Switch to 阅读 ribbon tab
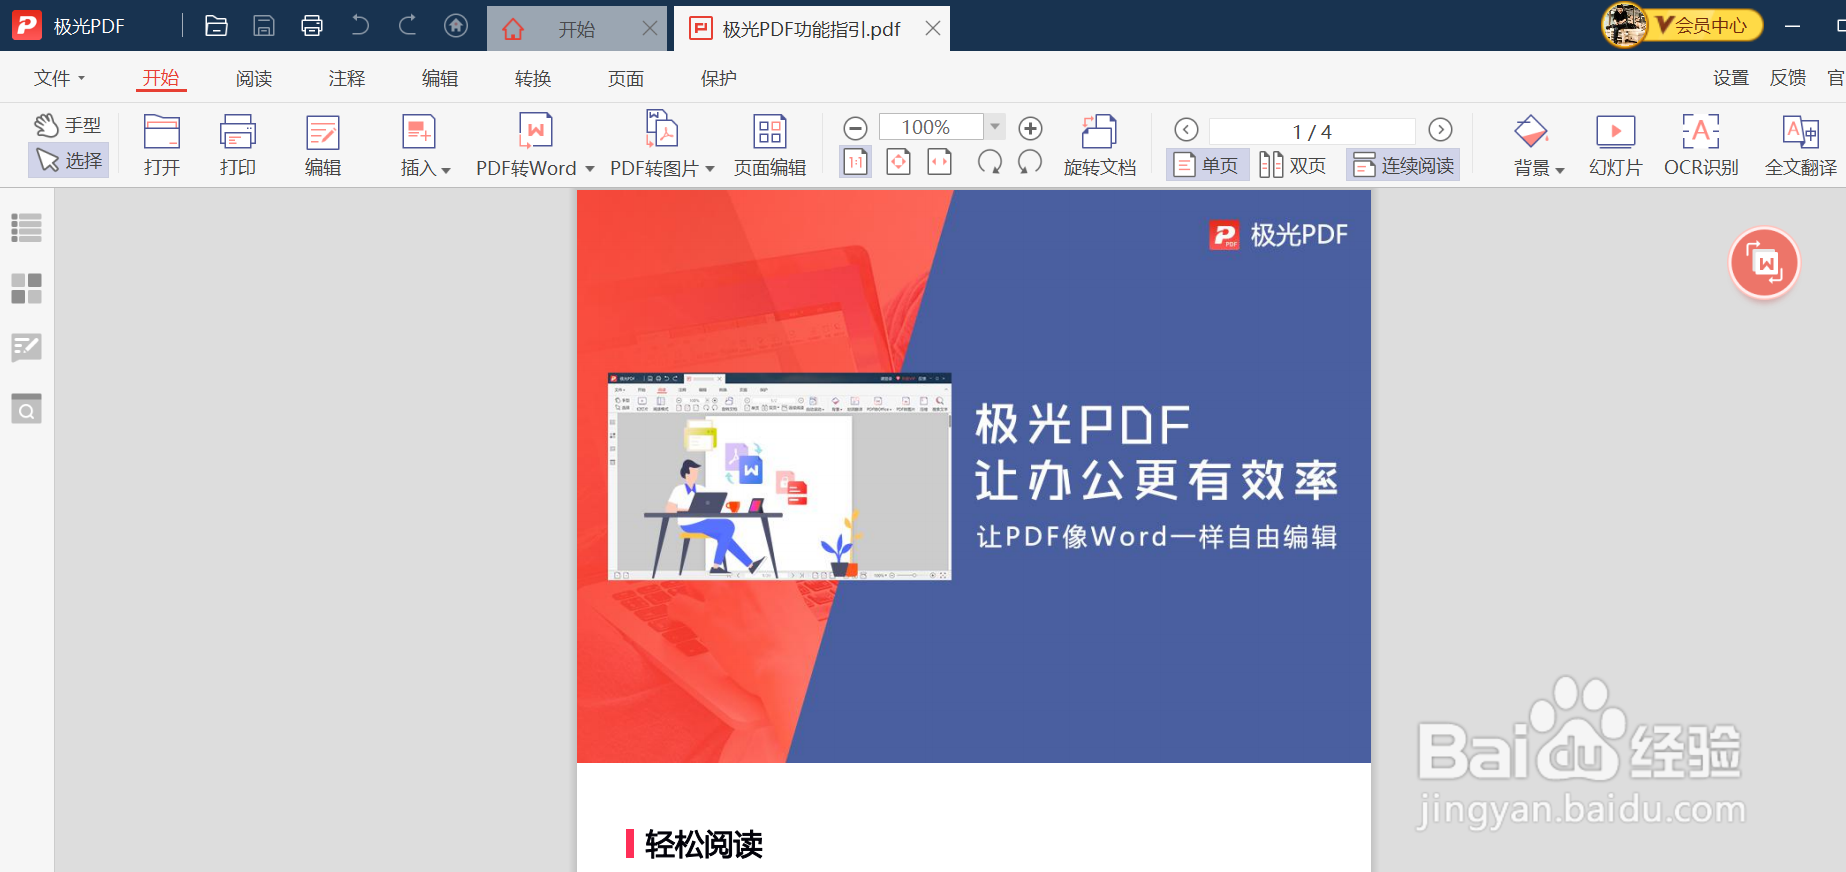The height and width of the screenshot is (872, 1846). point(254,78)
